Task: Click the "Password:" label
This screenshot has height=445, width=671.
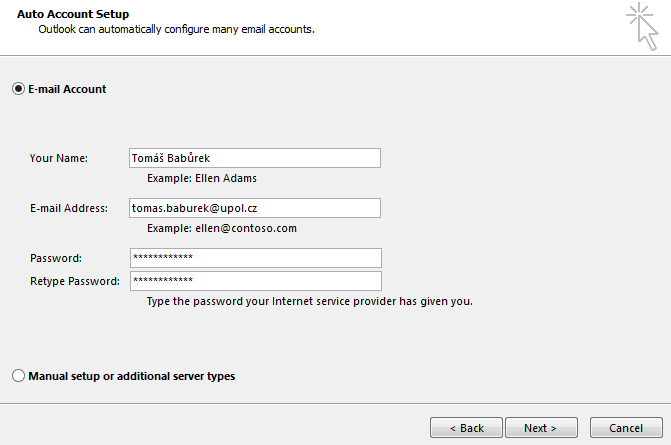Action: pos(56,258)
